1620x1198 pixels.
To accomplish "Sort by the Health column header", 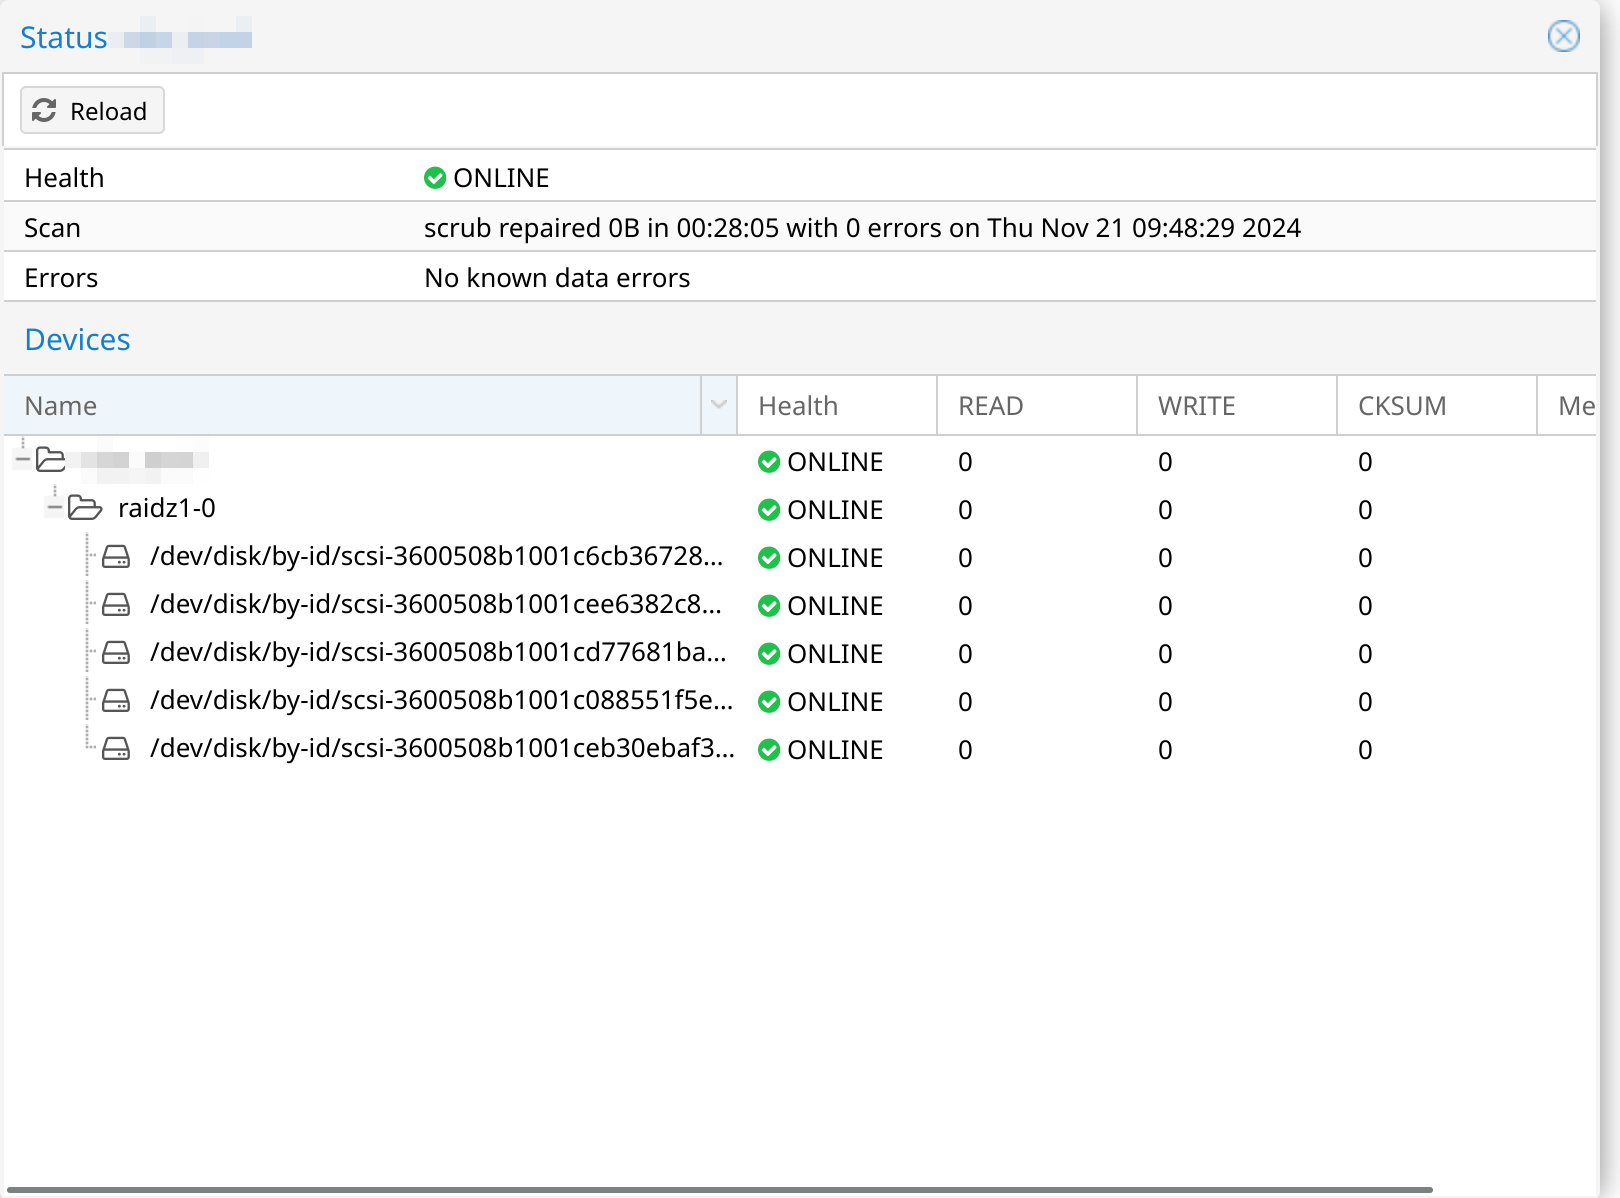I will click(836, 406).
